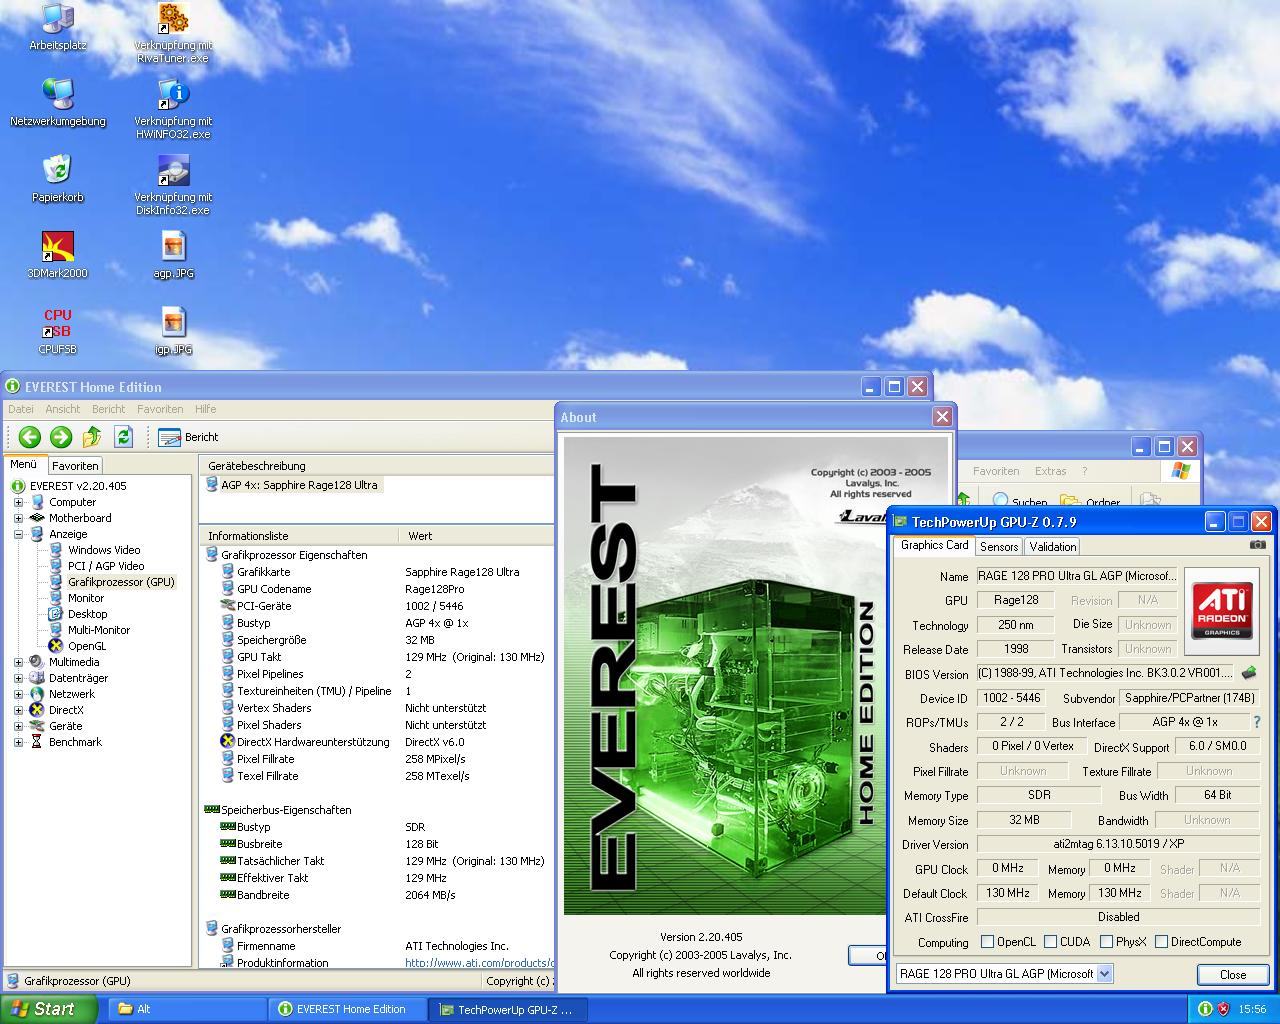Open the Extras menu in Explorer window
Viewport: 1280px width, 1024px height.
pos(1050,471)
